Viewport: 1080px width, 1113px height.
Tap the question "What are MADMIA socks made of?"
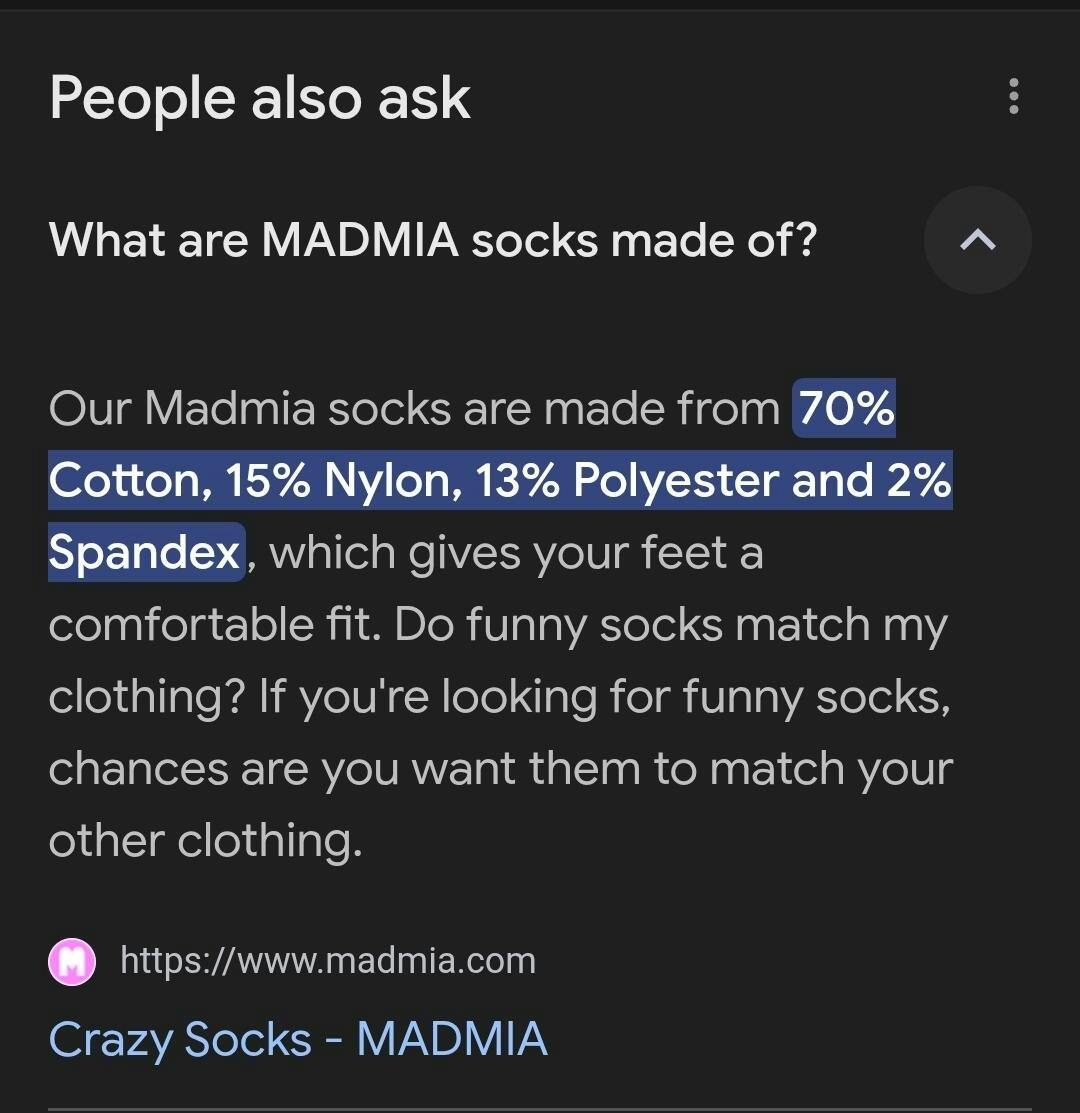pos(432,240)
